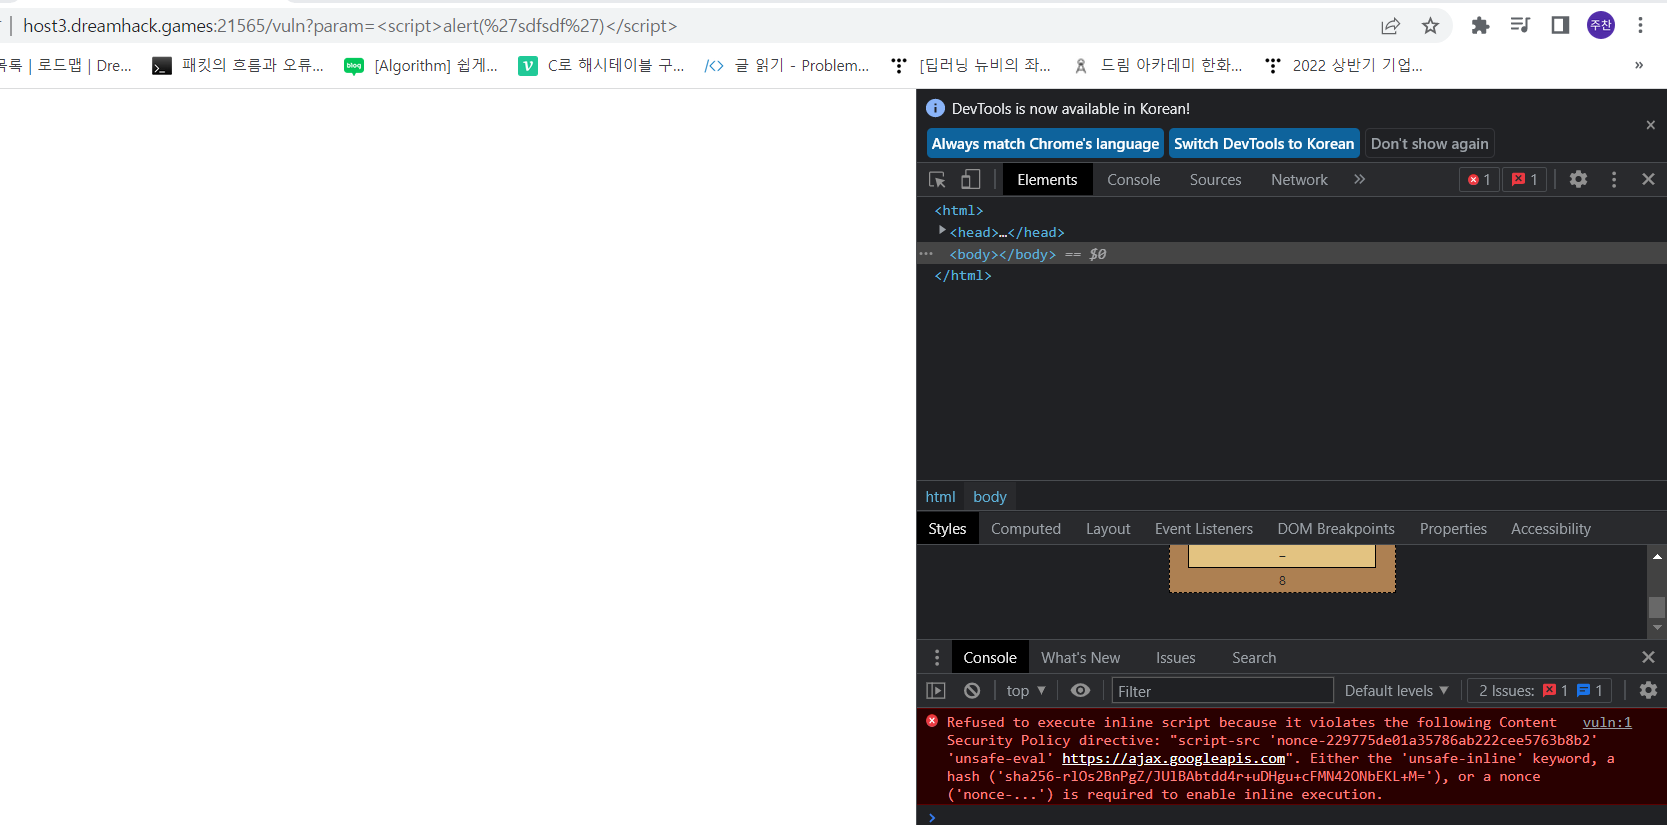Select the <body></body> node
Image resolution: width=1667 pixels, height=825 pixels.
(x=1003, y=254)
